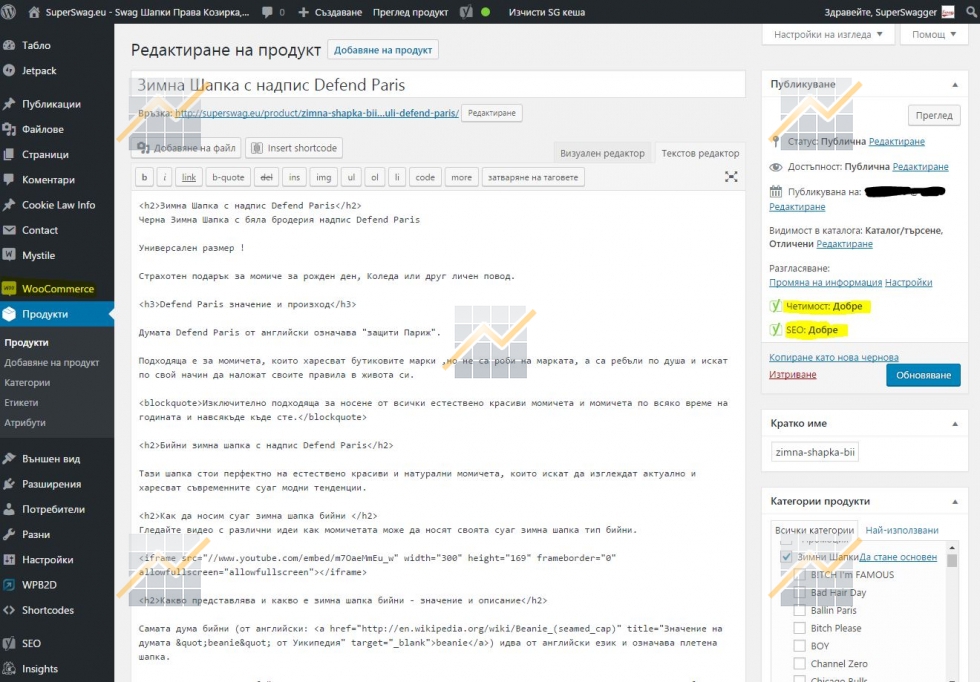Click the plus icon beside Създаване
Viewport: 980px width, 682px height.
pos(303,12)
